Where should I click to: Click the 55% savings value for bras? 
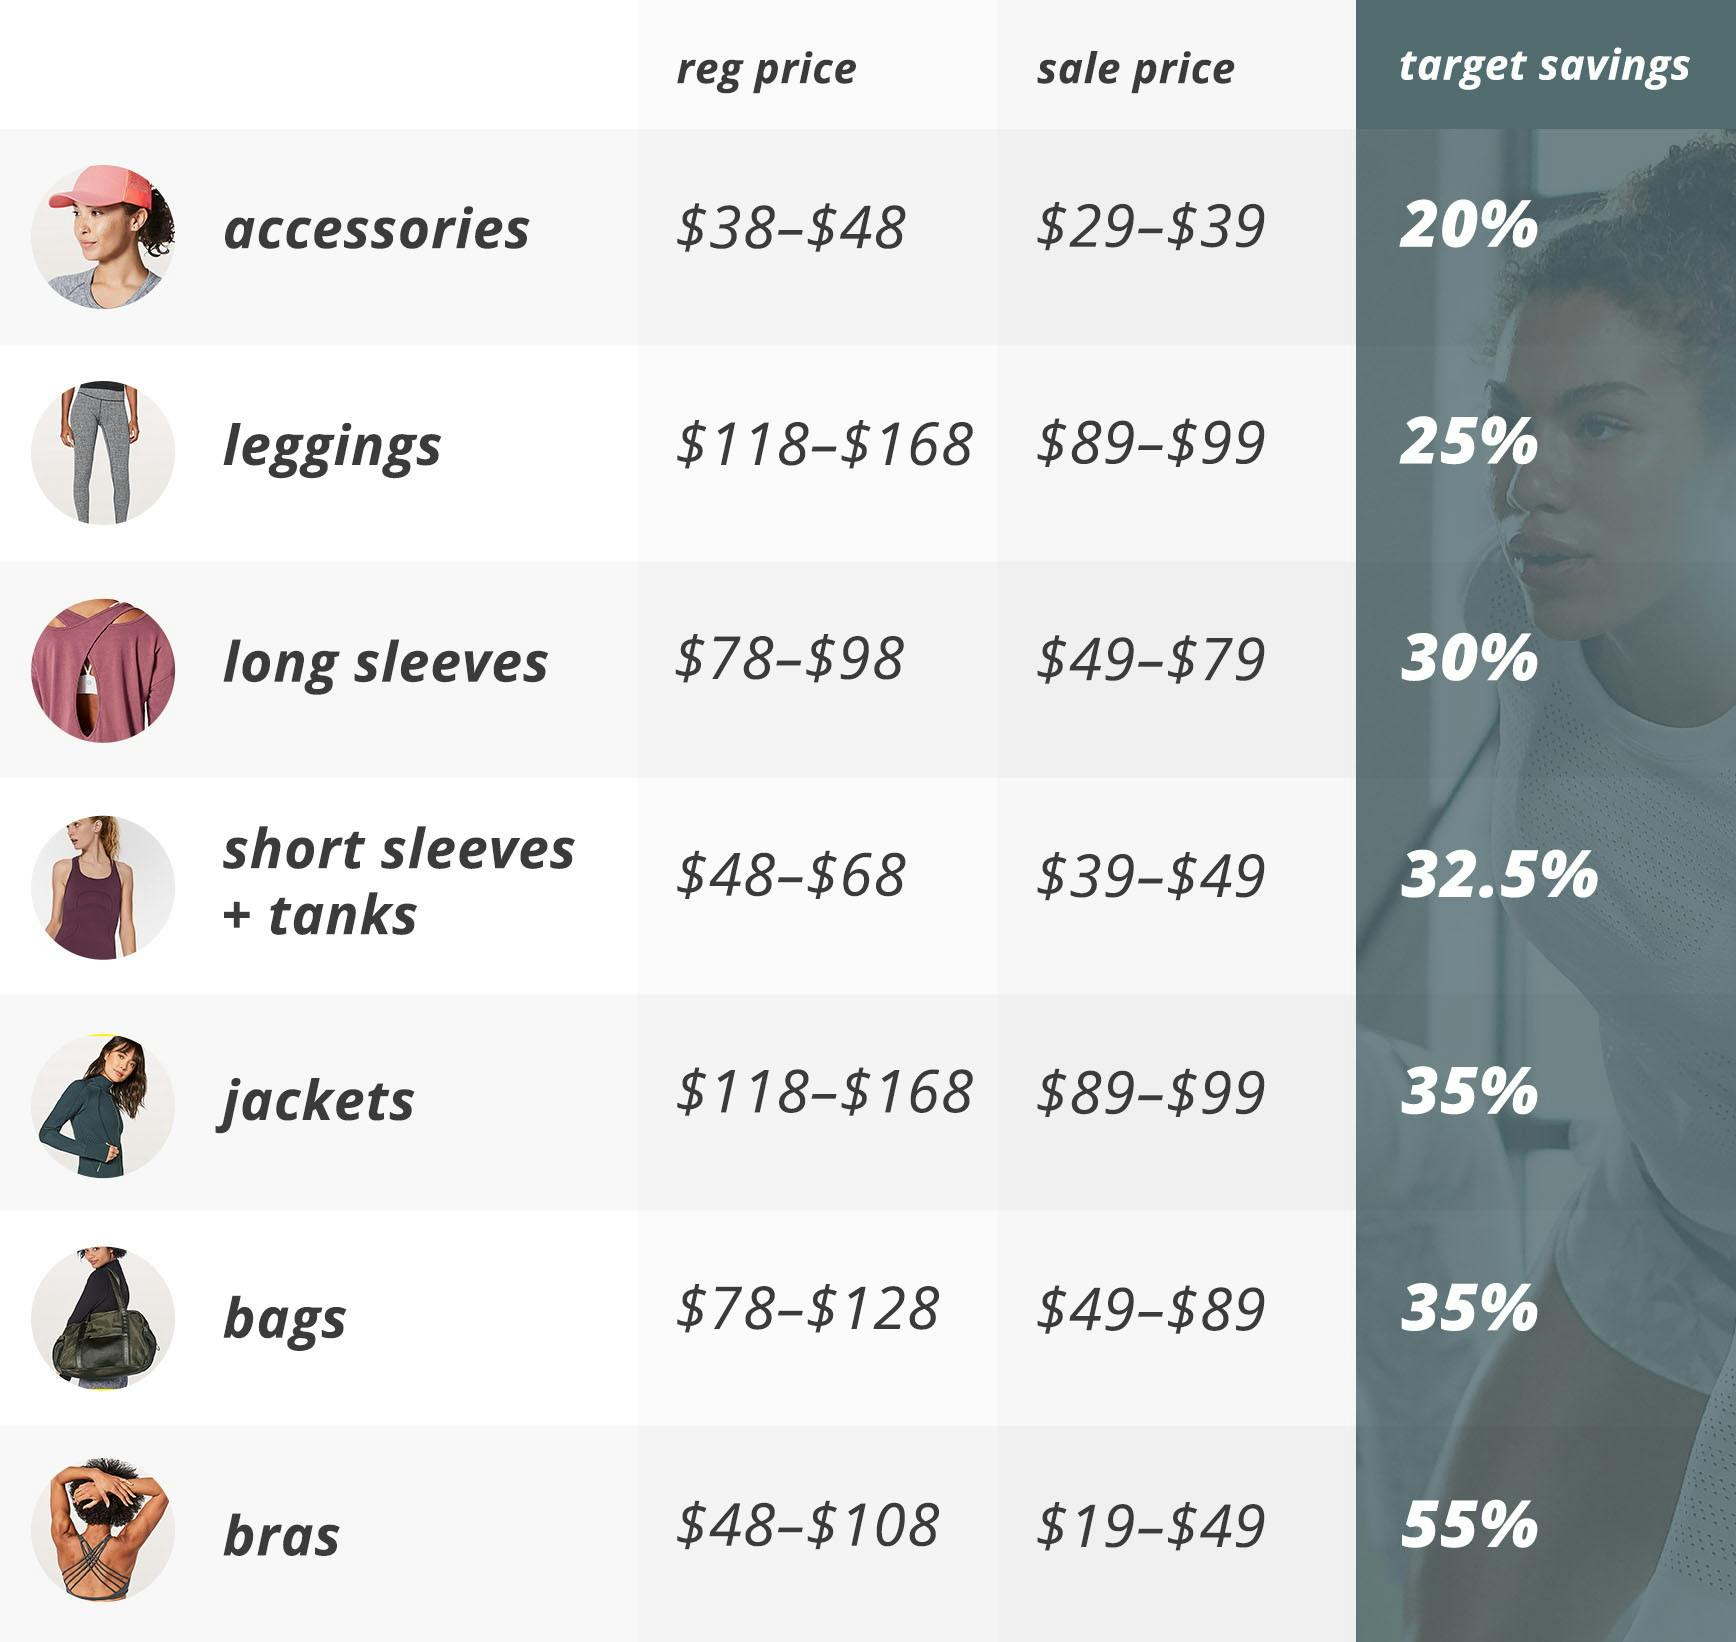tap(1468, 1524)
